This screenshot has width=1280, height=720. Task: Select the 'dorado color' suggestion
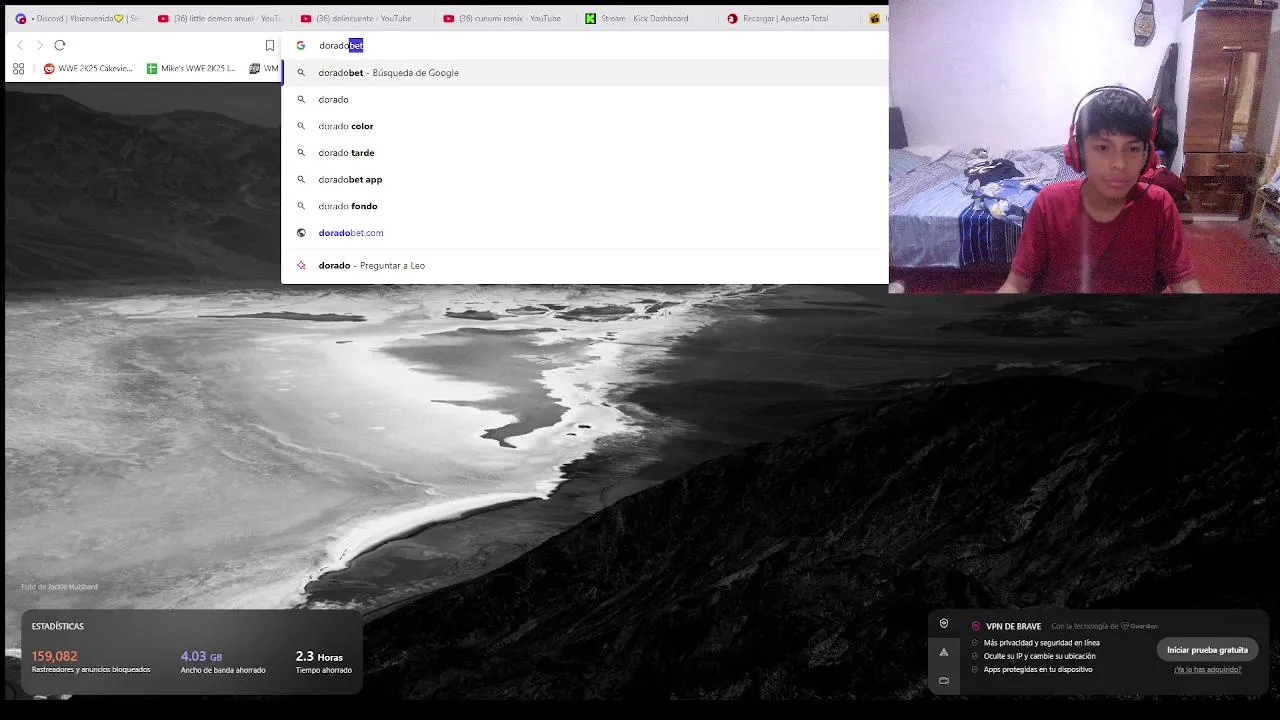(585, 126)
